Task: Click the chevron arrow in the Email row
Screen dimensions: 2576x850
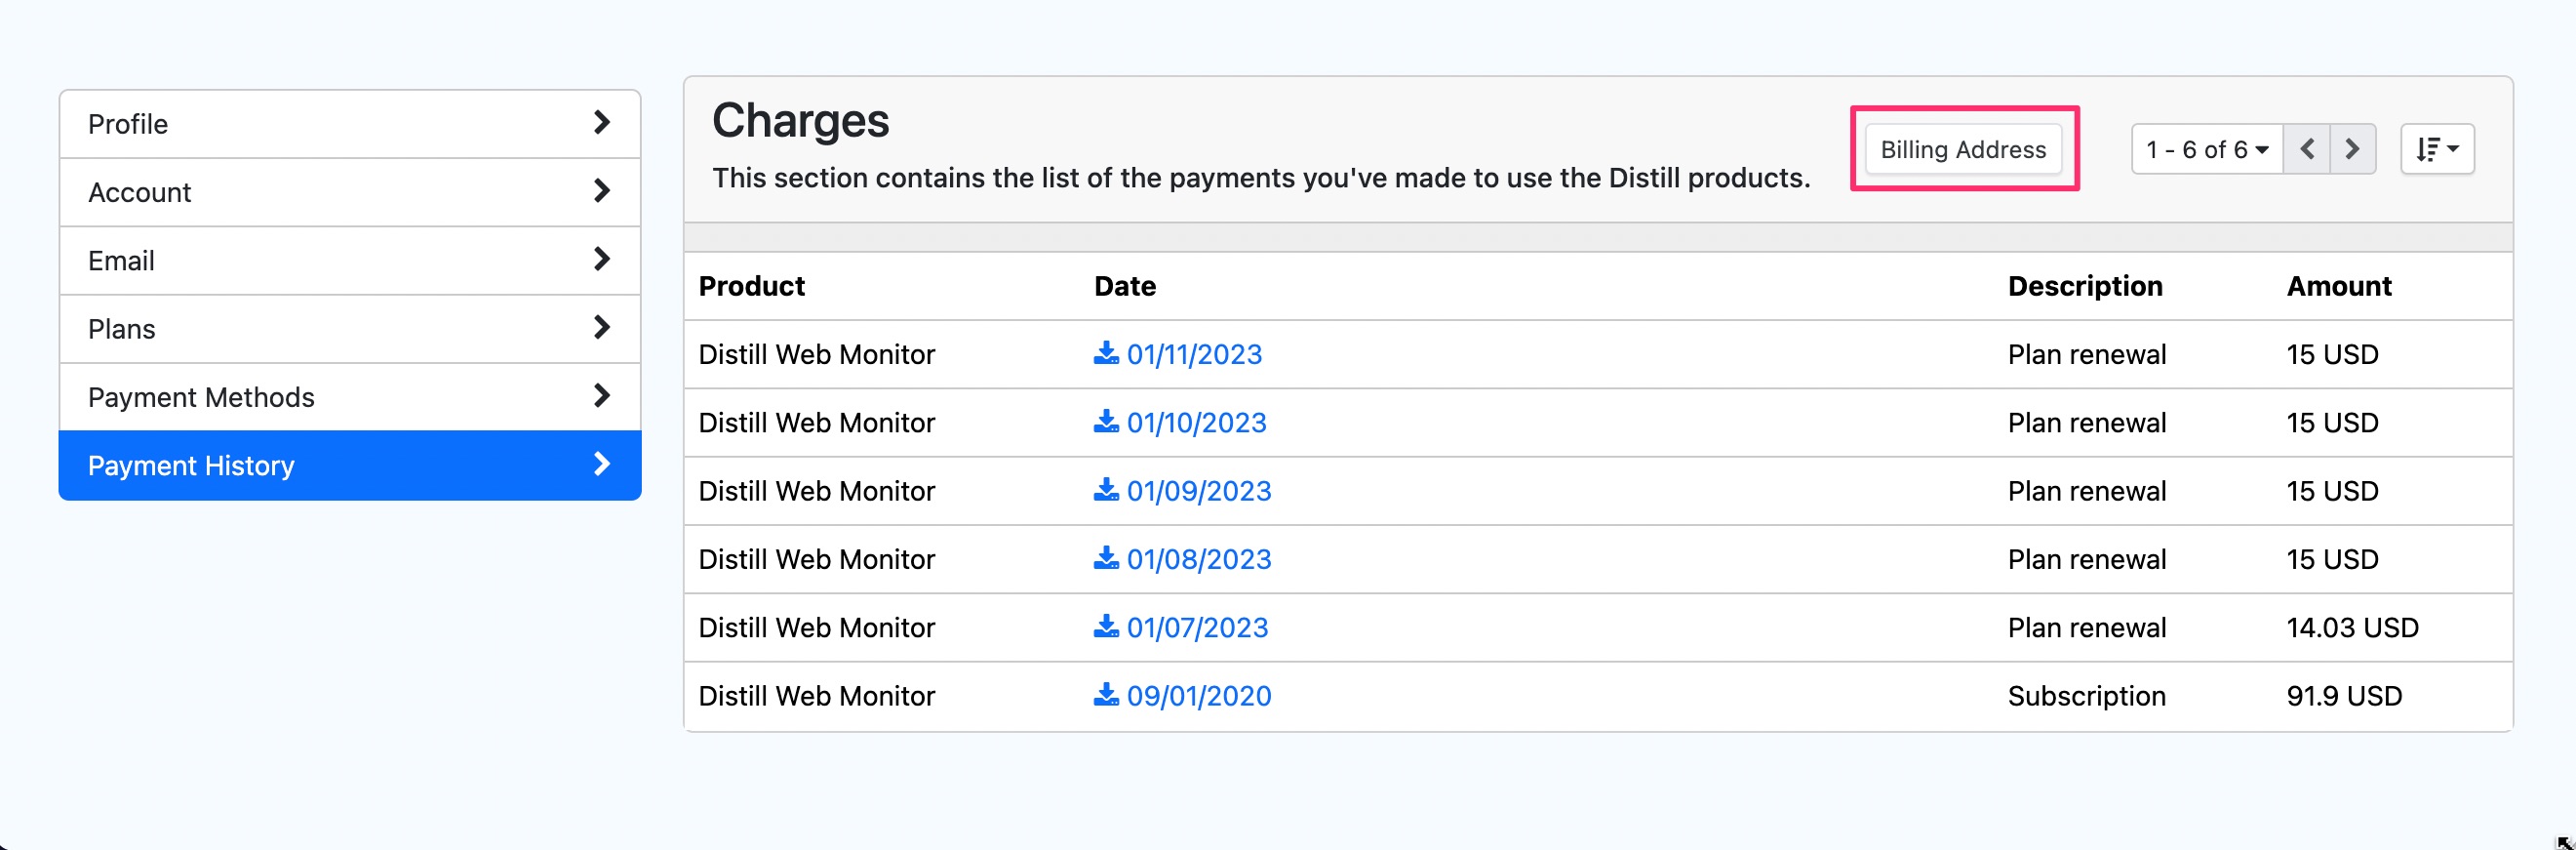Action: tap(602, 259)
